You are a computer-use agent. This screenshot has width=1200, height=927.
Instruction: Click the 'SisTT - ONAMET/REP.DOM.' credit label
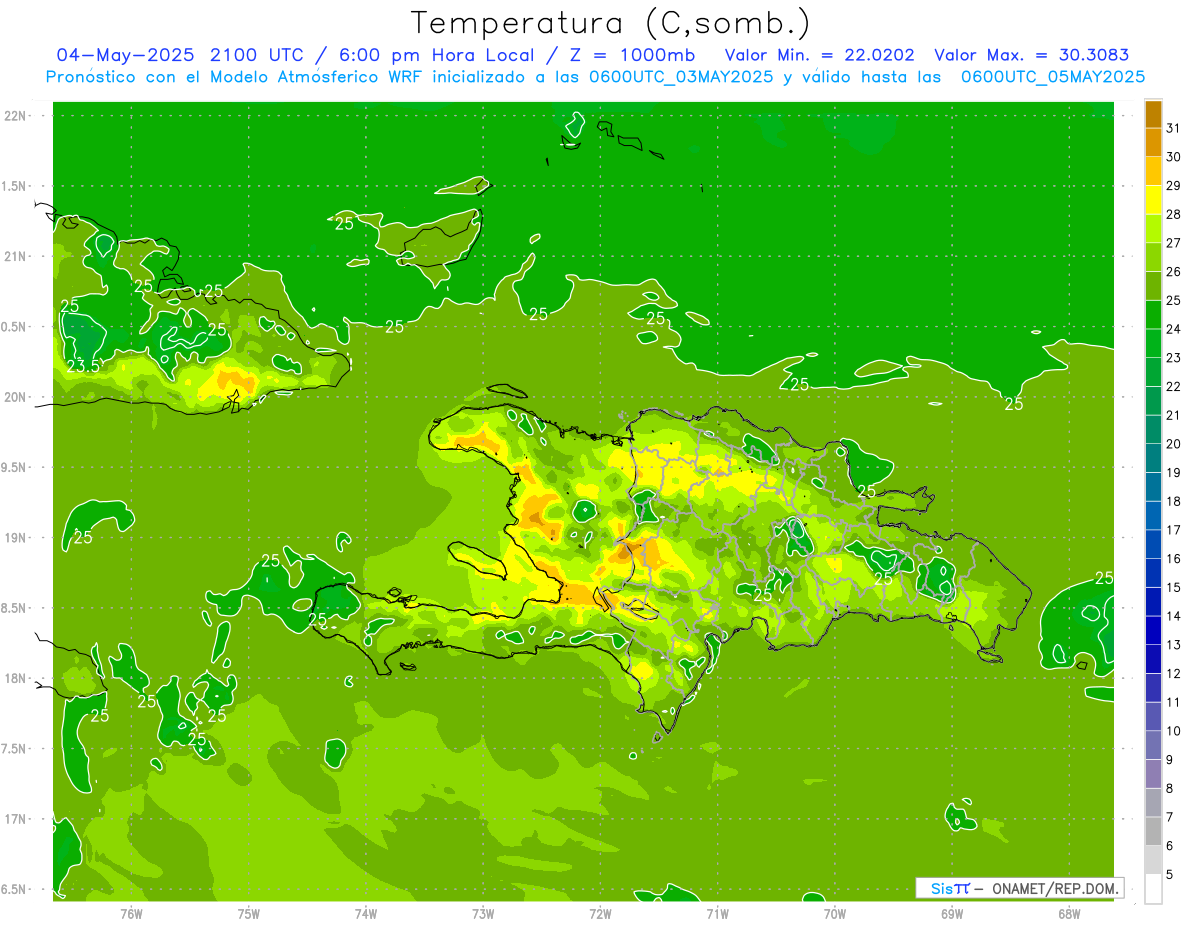click(x=1020, y=888)
